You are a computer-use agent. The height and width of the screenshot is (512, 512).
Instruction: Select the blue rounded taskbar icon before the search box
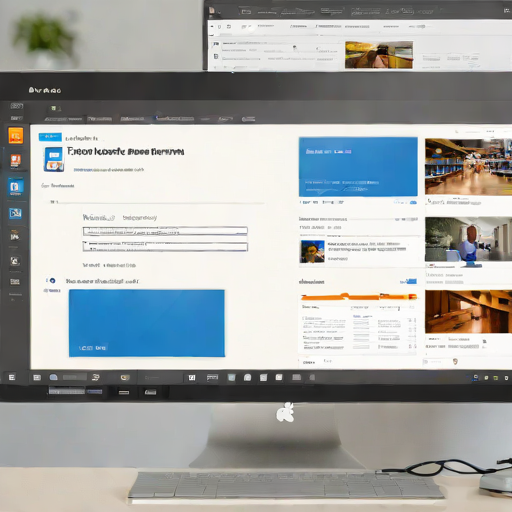pyautogui.click(x=54, y=377)
